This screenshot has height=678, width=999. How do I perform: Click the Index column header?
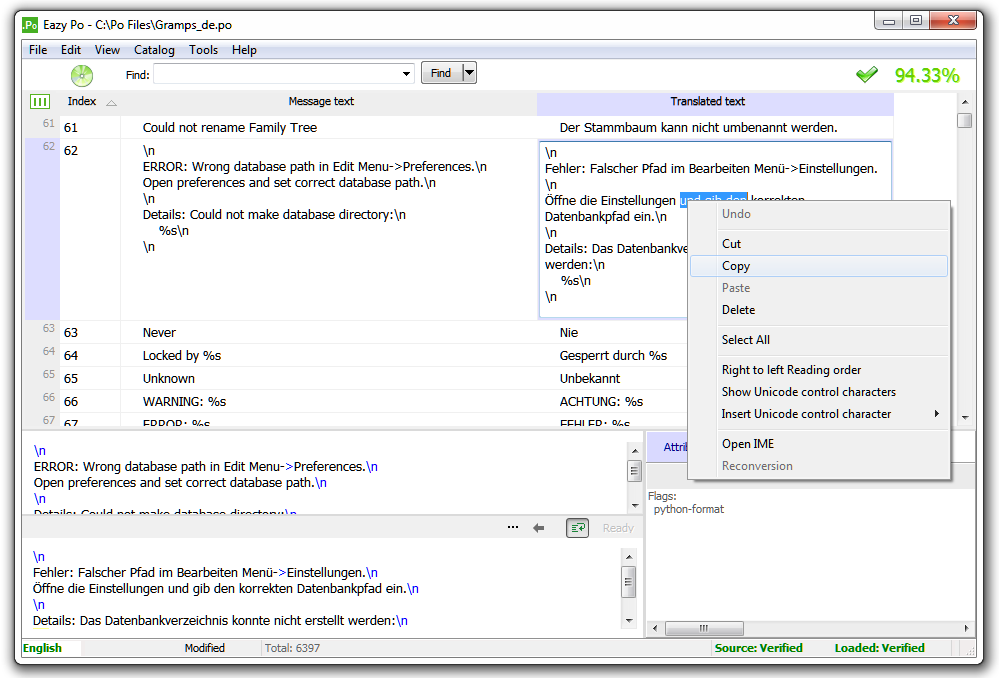[82, 101]
